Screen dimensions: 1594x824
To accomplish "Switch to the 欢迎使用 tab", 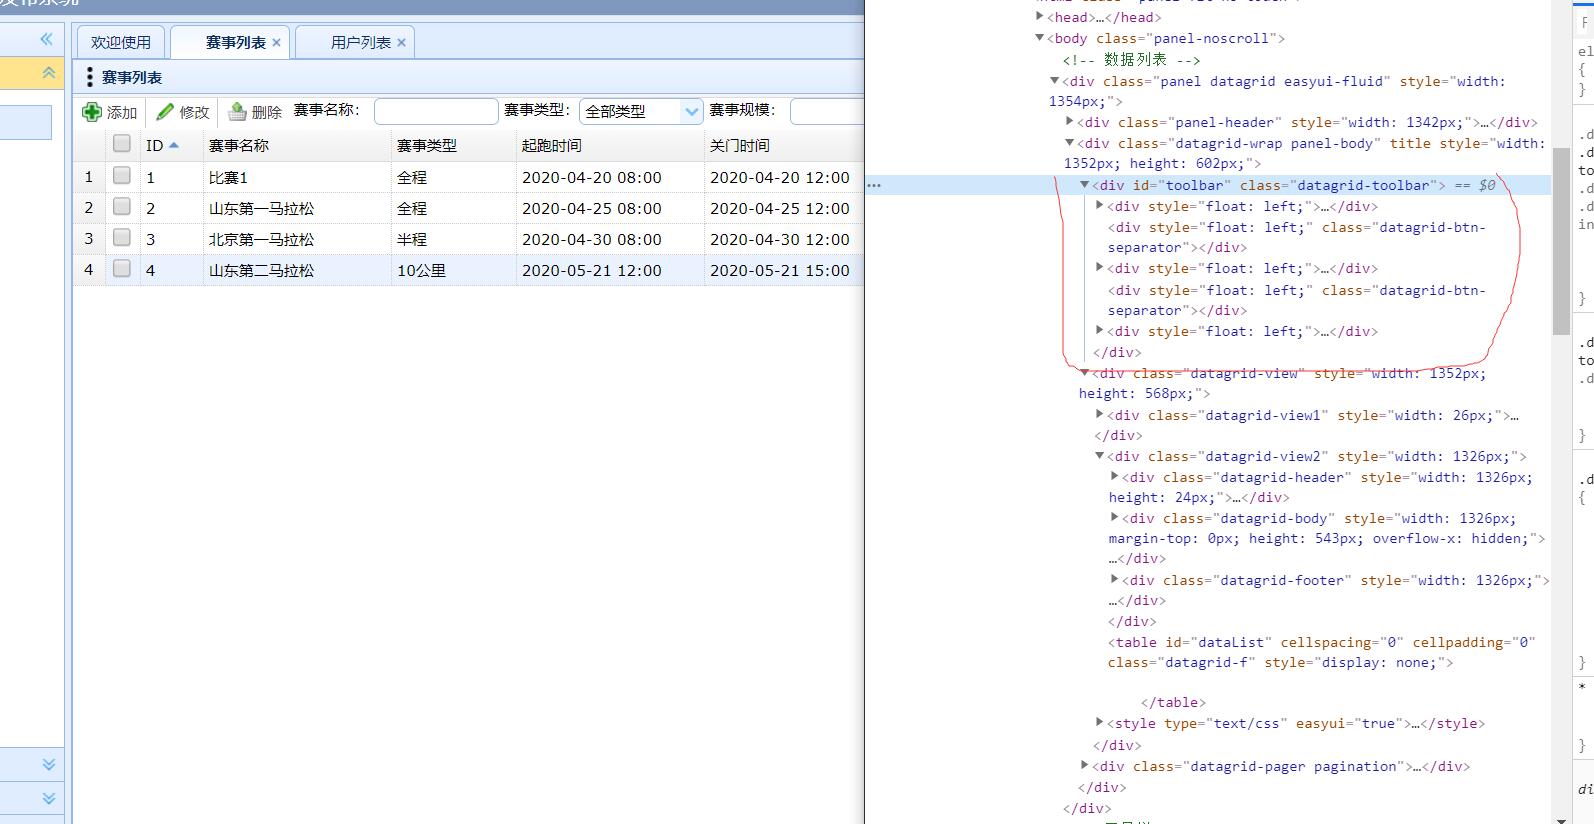I will click(x=121, y=43).
